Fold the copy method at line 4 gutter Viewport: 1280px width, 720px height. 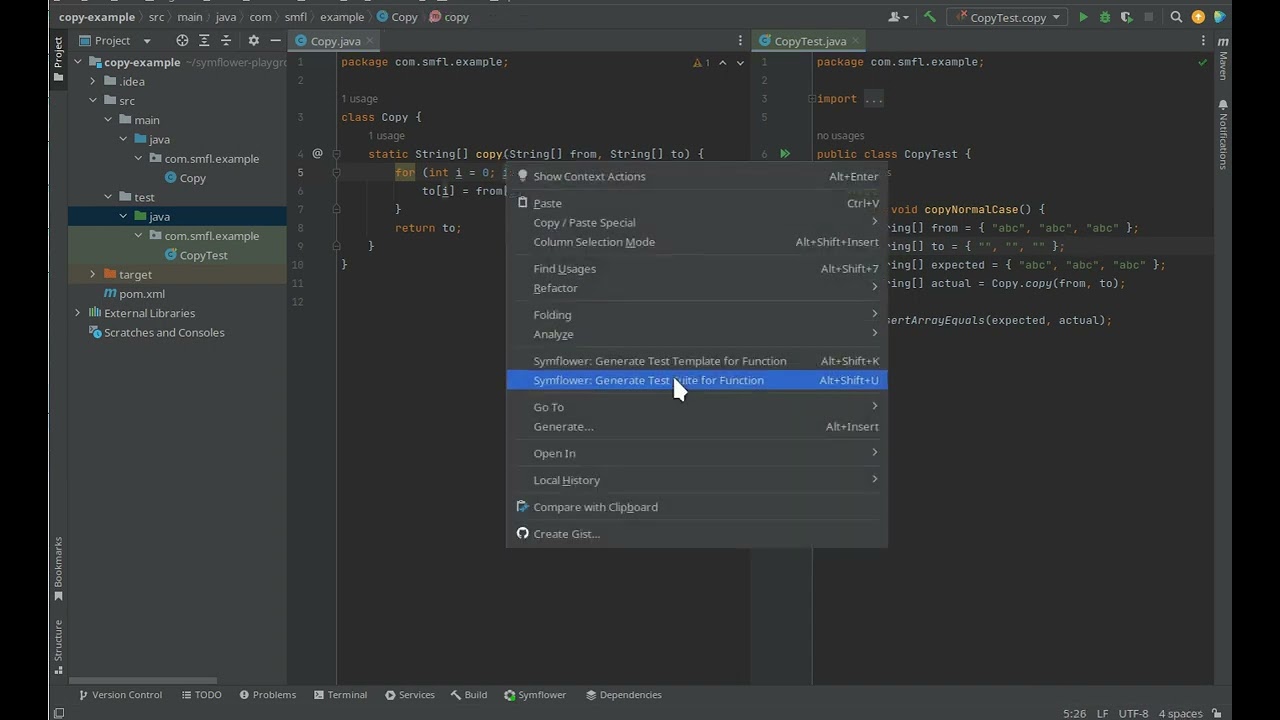[x=337, y=154]
